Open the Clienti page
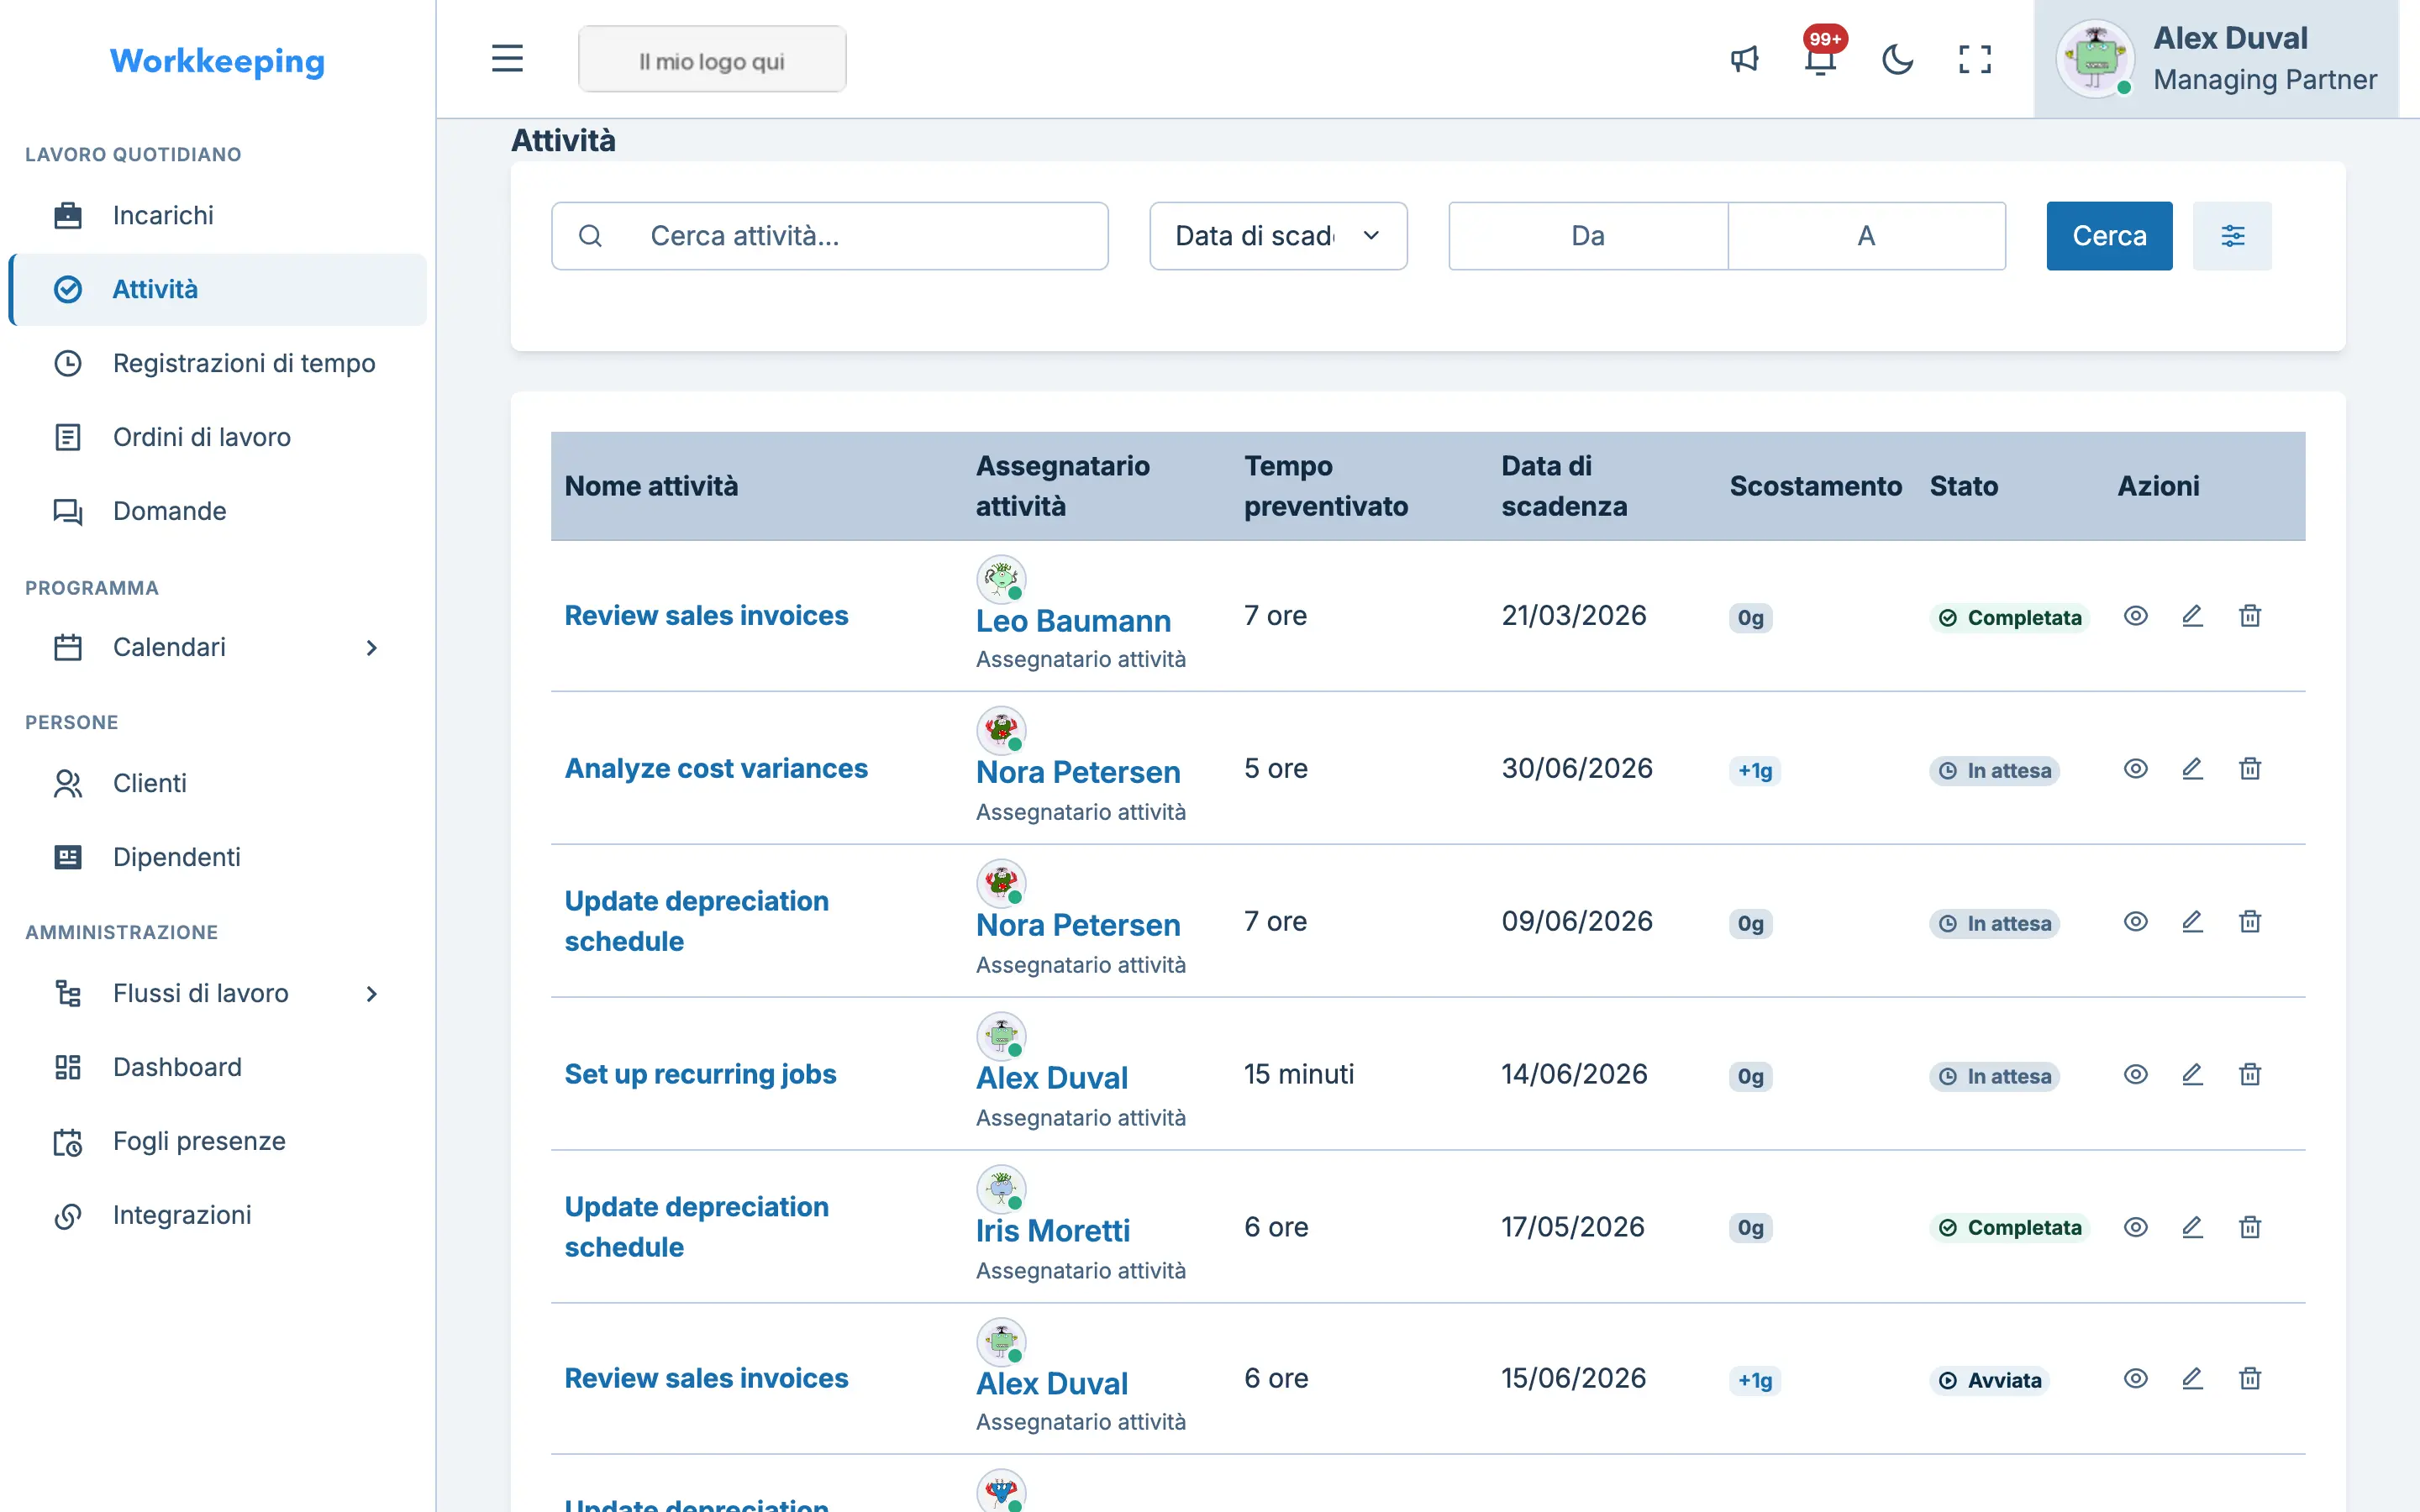 pos(217,783)
